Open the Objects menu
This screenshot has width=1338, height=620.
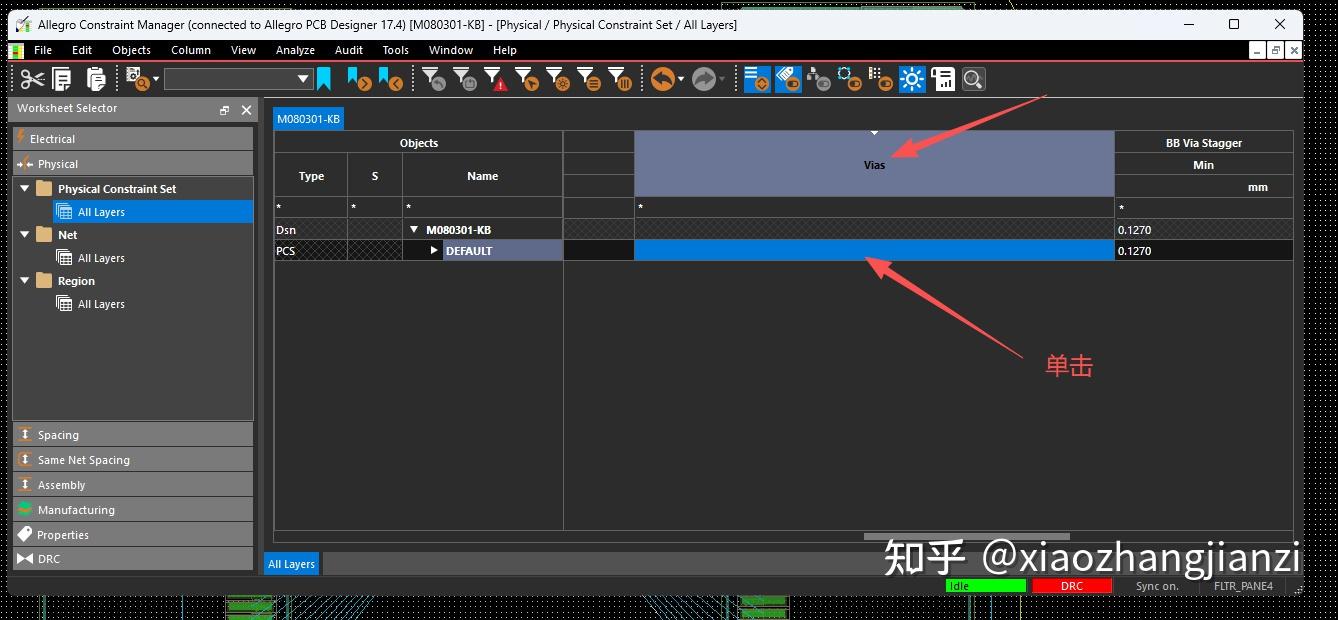point(131,50)
